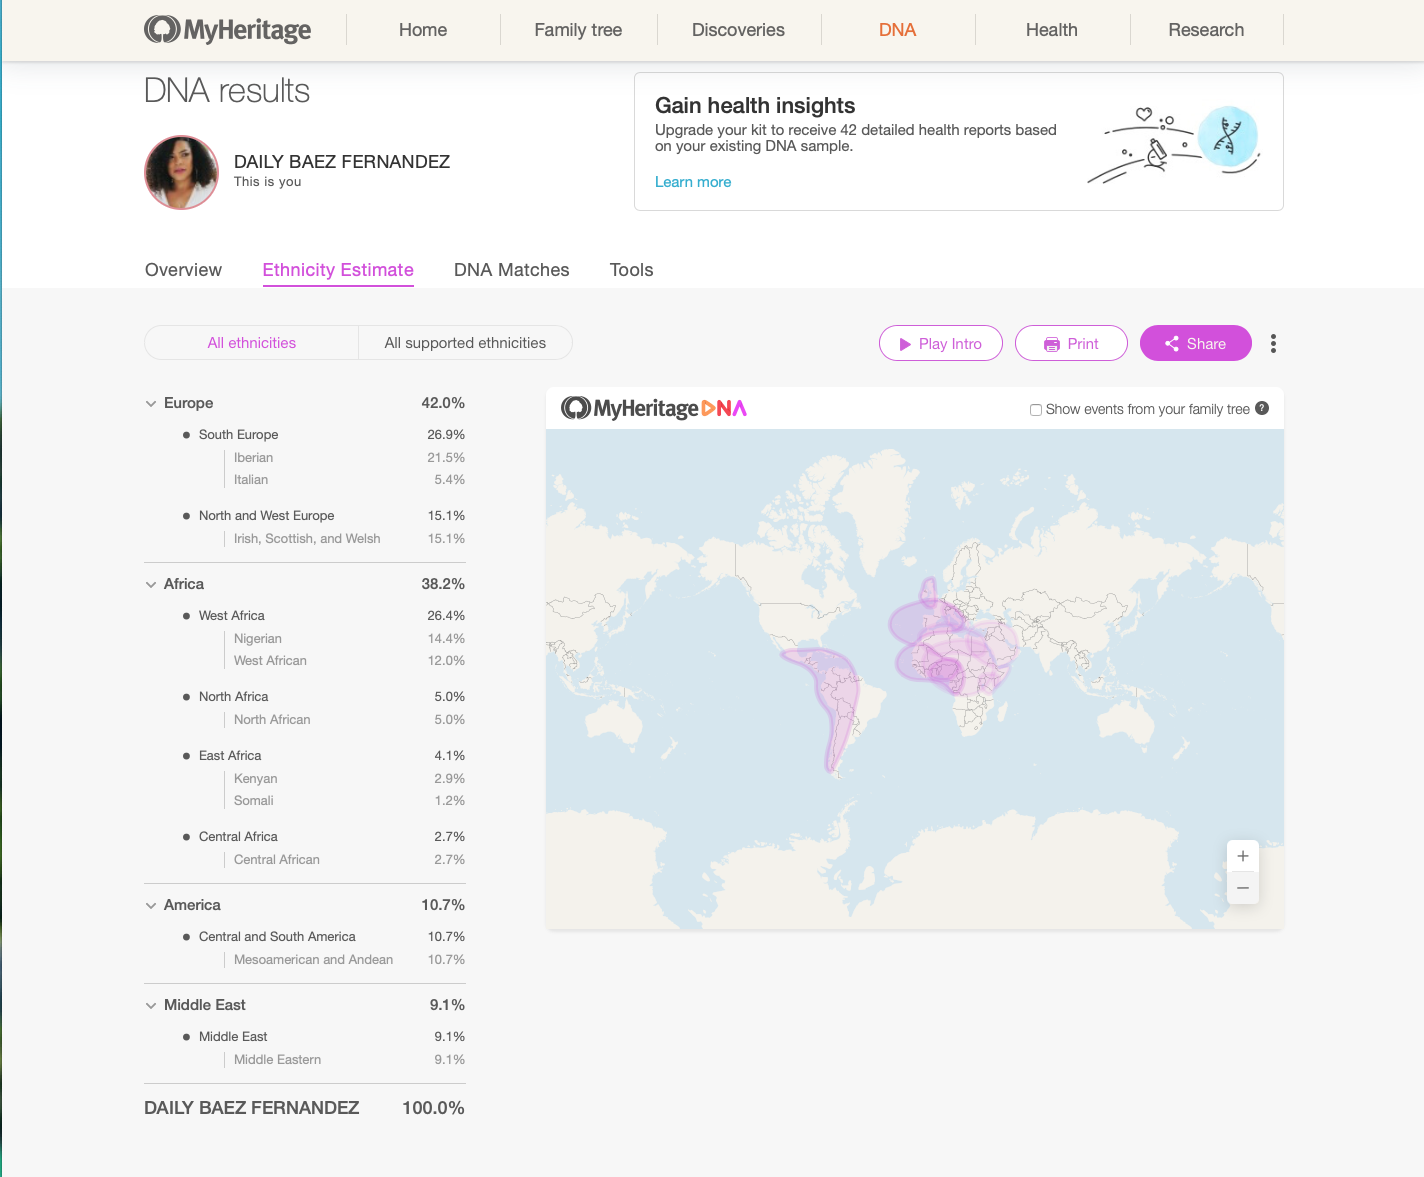1424x1177 pixels.
Task: Select Irish, Scottish, and Welsh row
Action: click(348, 539)
